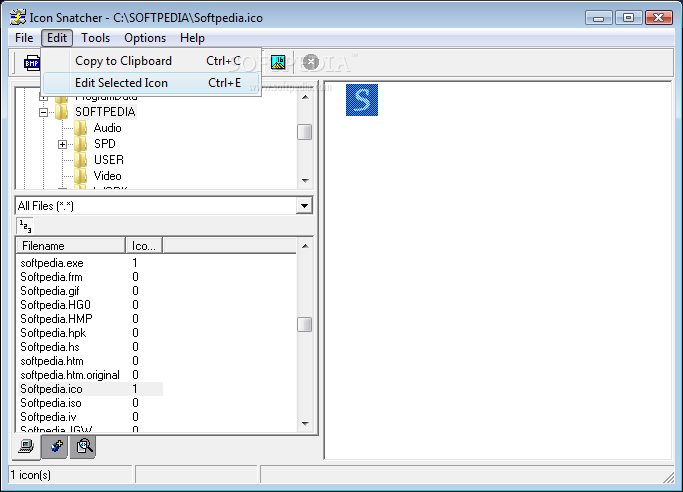This screenshot has height=492, width=683.
Task: Select softpedia.htm in the file list
Action: pyautogui.click(x=52, y=361)
